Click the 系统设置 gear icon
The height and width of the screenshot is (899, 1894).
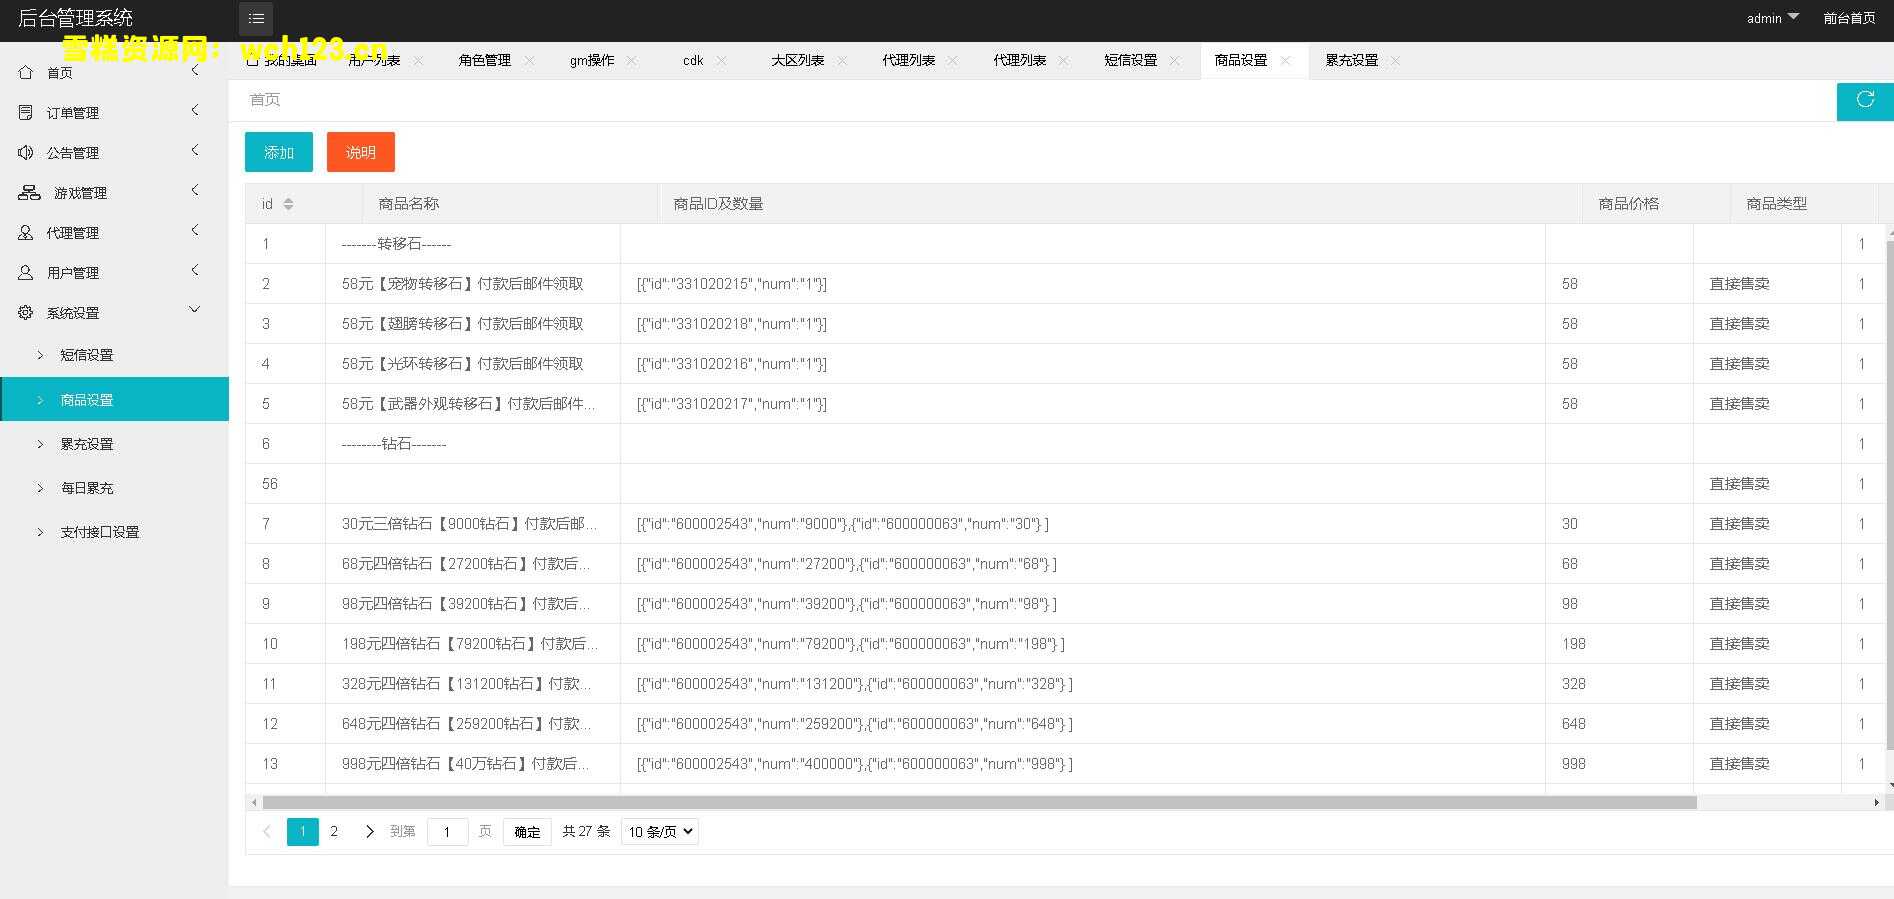(x=26, y=312)
